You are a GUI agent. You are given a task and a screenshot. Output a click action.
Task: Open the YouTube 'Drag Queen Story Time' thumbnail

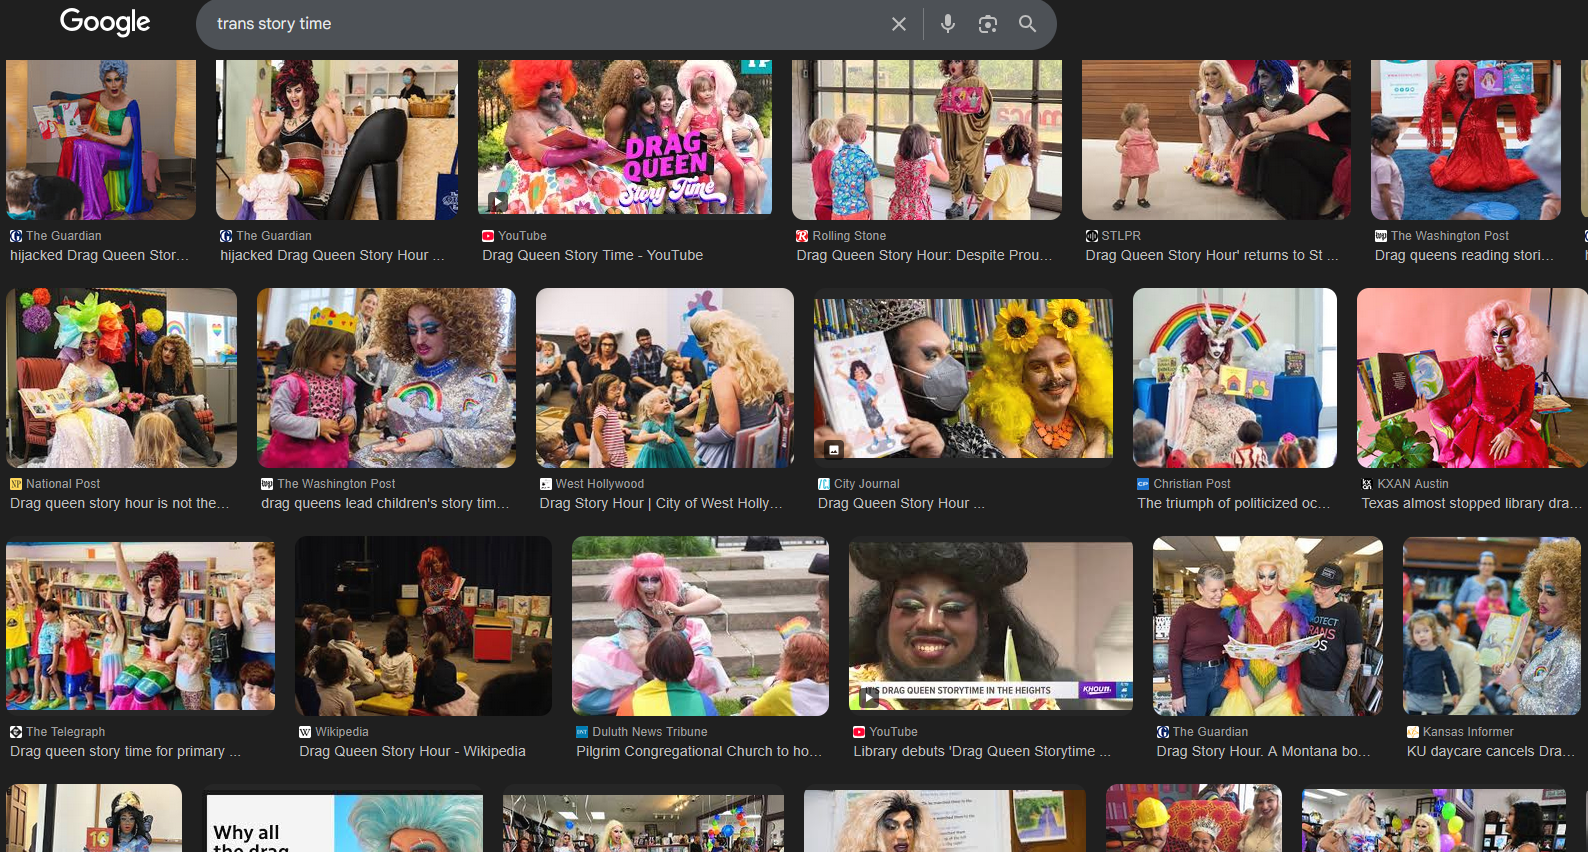point(625,137)
